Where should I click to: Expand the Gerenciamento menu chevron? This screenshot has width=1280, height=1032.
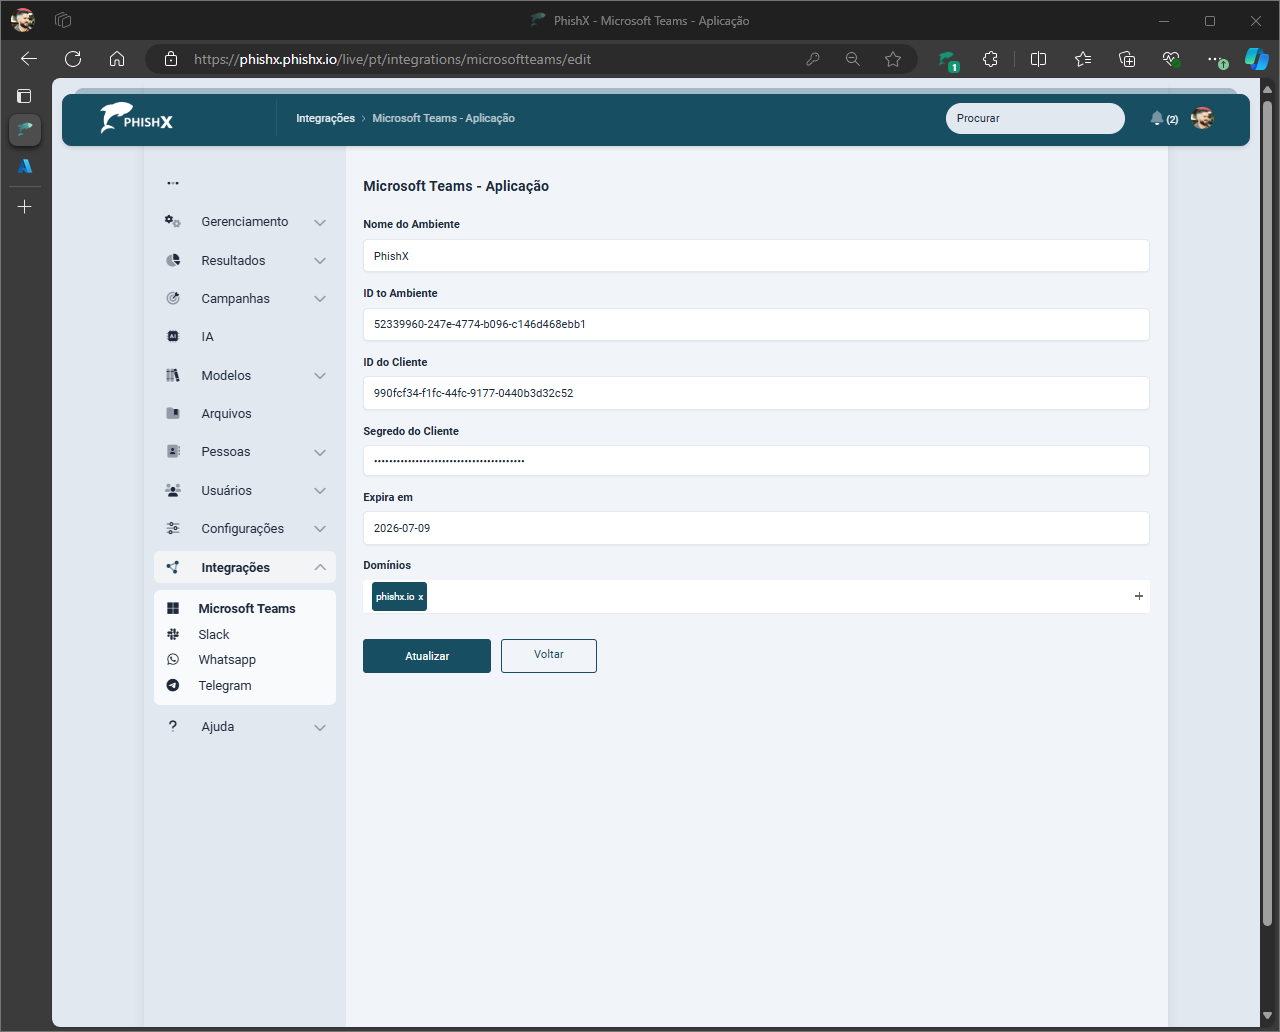pyautogui.click(x=320, y=222)
